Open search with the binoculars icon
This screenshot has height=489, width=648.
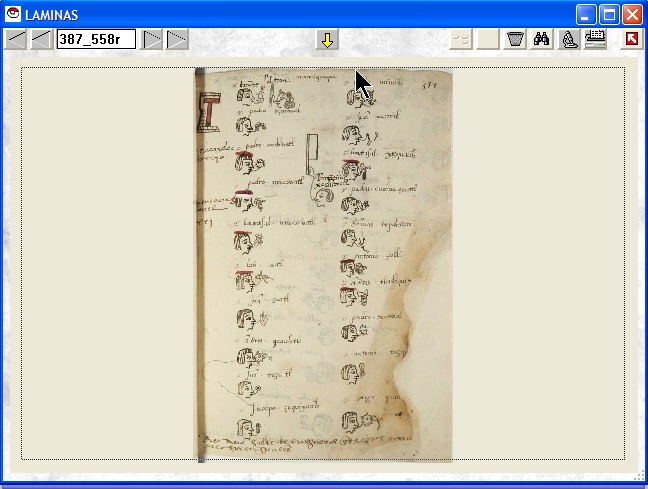coord(542,40)
